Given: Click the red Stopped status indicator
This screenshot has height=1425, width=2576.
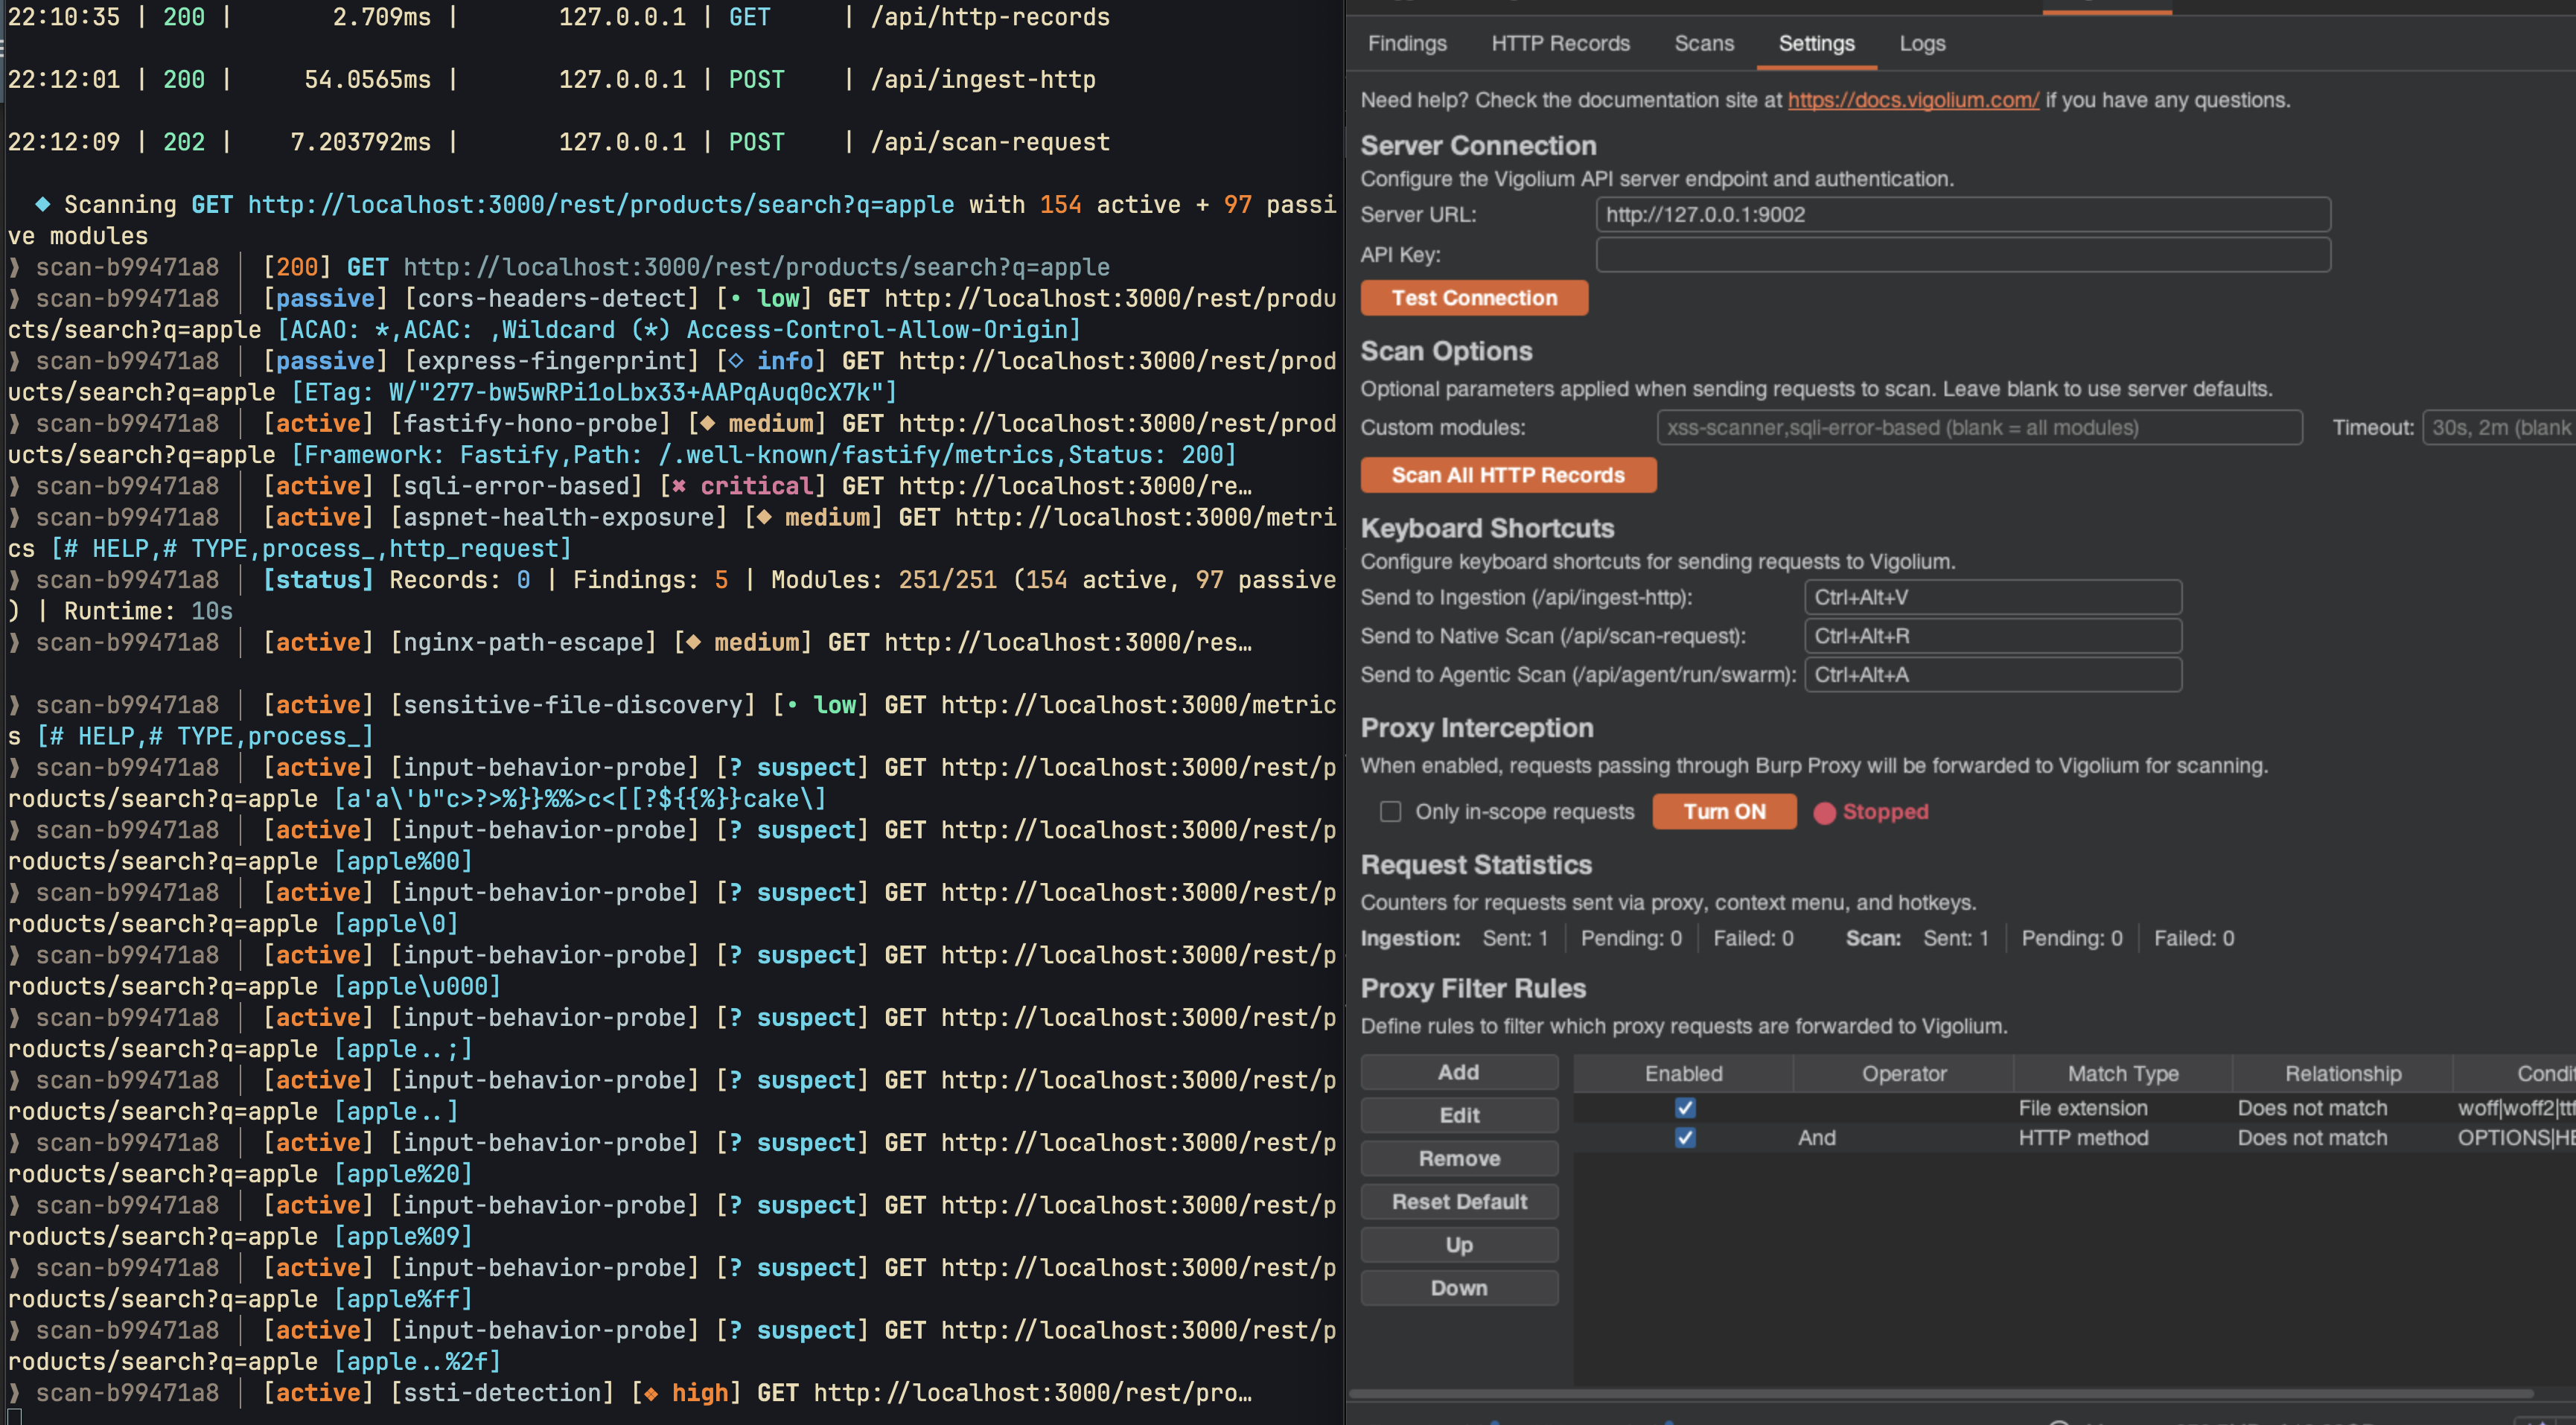Looking at the screenshot, I should (x=1871, y=812).
